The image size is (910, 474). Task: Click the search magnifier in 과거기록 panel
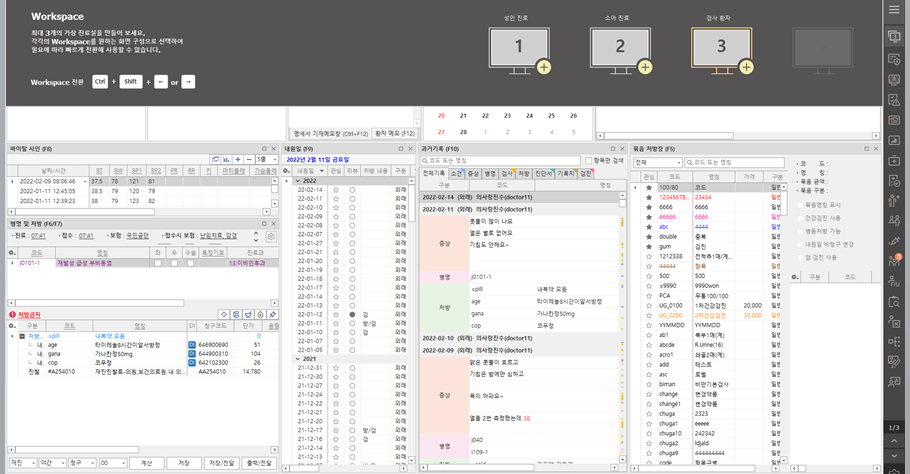[x=425, y=161]
